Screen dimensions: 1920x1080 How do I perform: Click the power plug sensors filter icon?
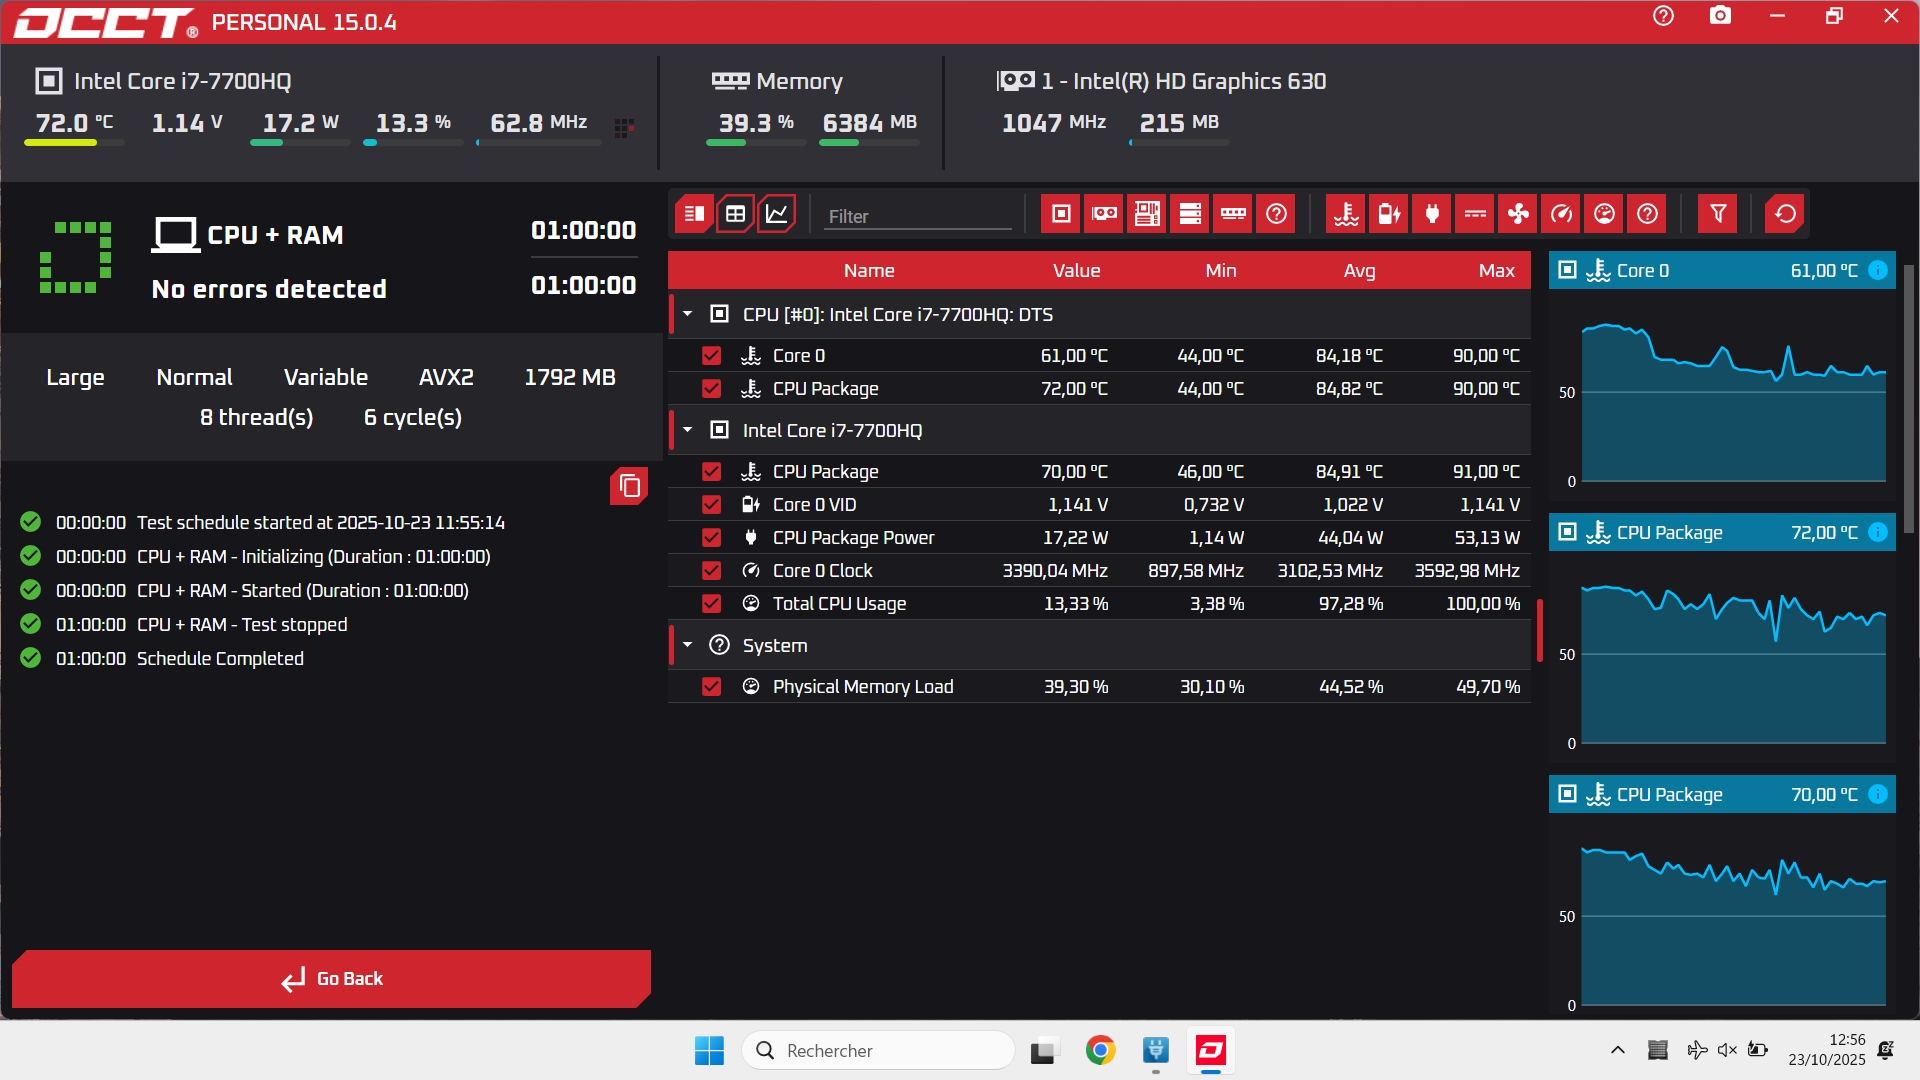coord(1432,214)
